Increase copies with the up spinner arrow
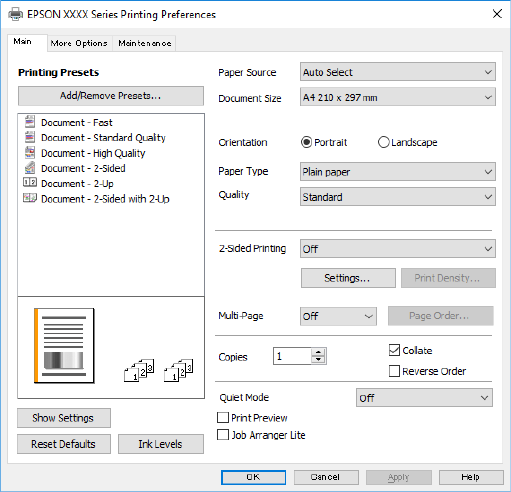 [319, 352]
